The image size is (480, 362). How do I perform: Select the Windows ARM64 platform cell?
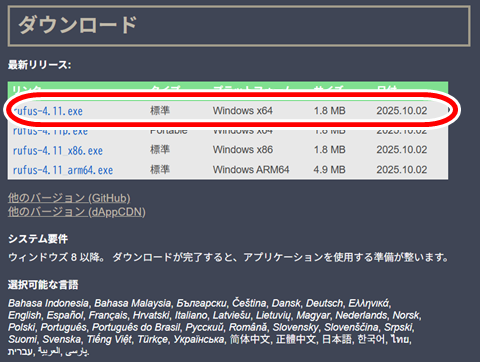pyautogui.click(x=251, y=170)
